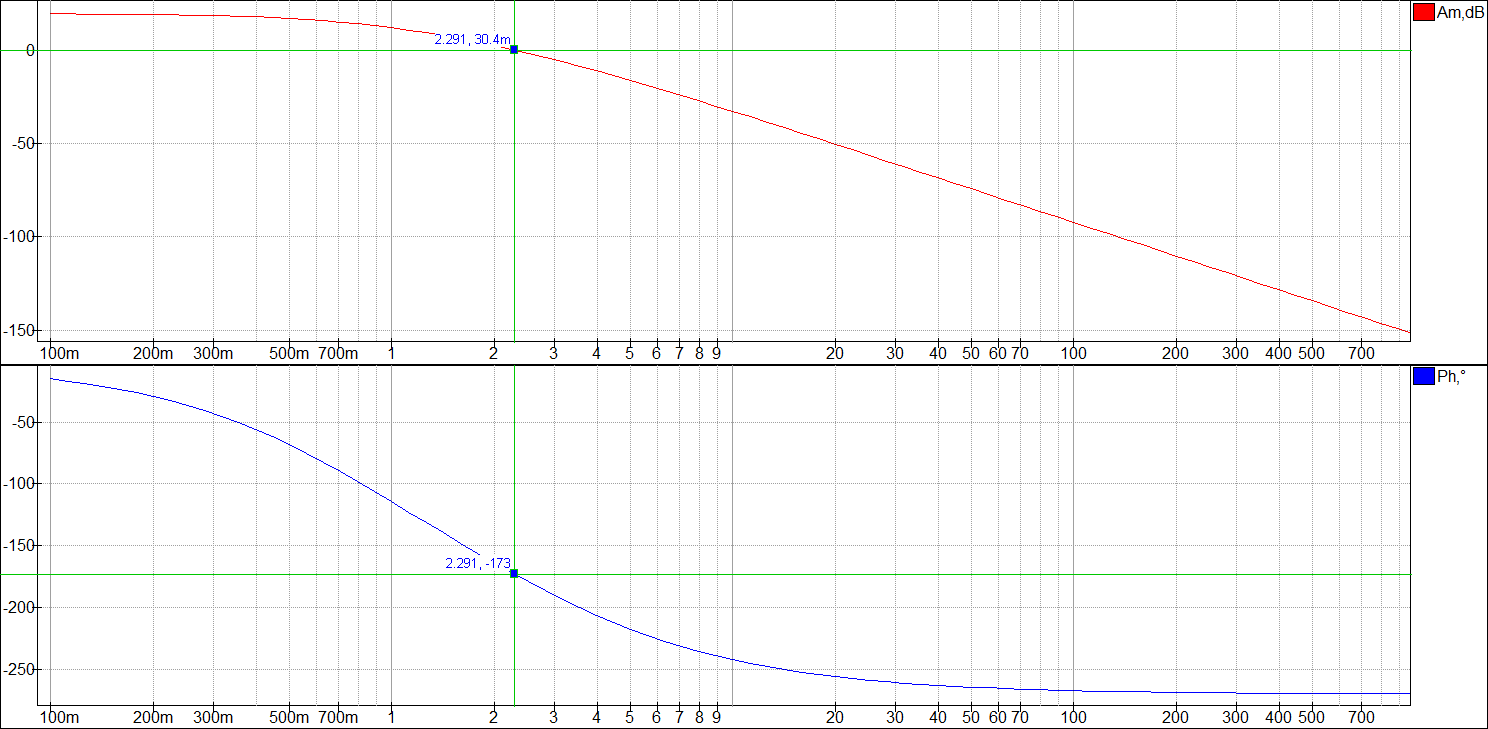Click the -150 y-axis label on the magnitude plot
Viewport: 1488px width, 729px height.
click(19, 329)
